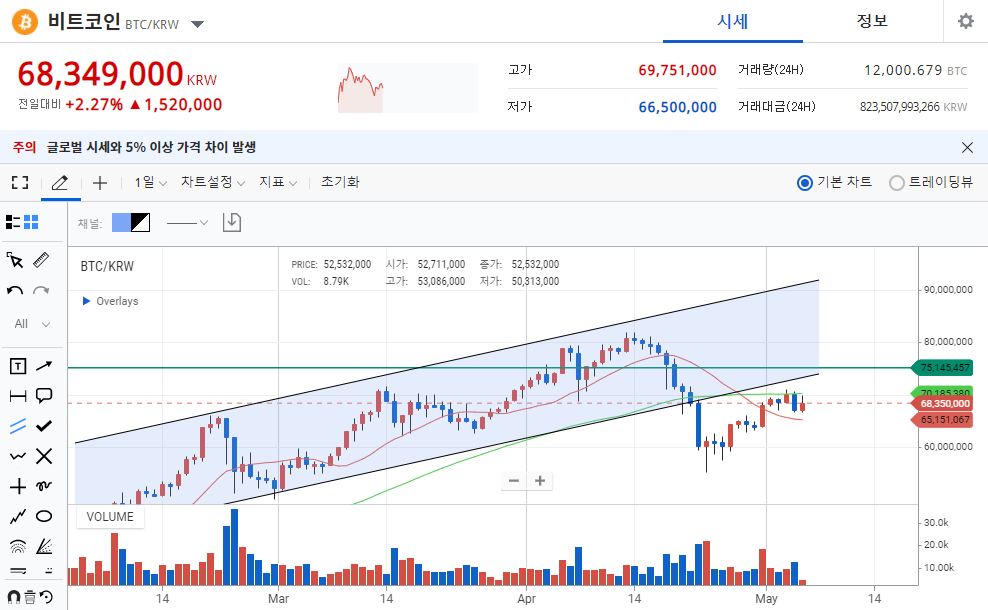Select the wavy continuous line tool
This screenshot has width=988, height=610.
(18, 456)
